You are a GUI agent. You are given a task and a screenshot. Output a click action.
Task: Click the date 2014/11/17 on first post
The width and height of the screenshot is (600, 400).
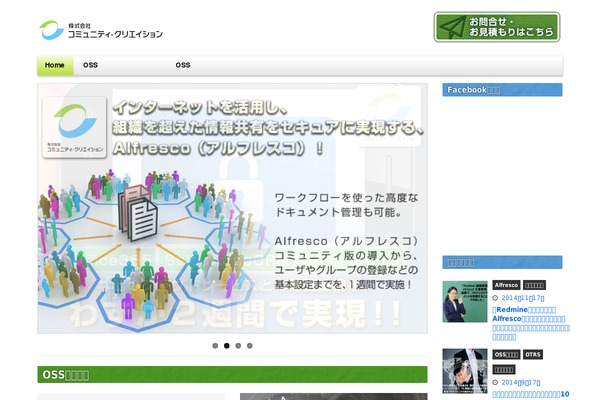(x=523, y=298)
